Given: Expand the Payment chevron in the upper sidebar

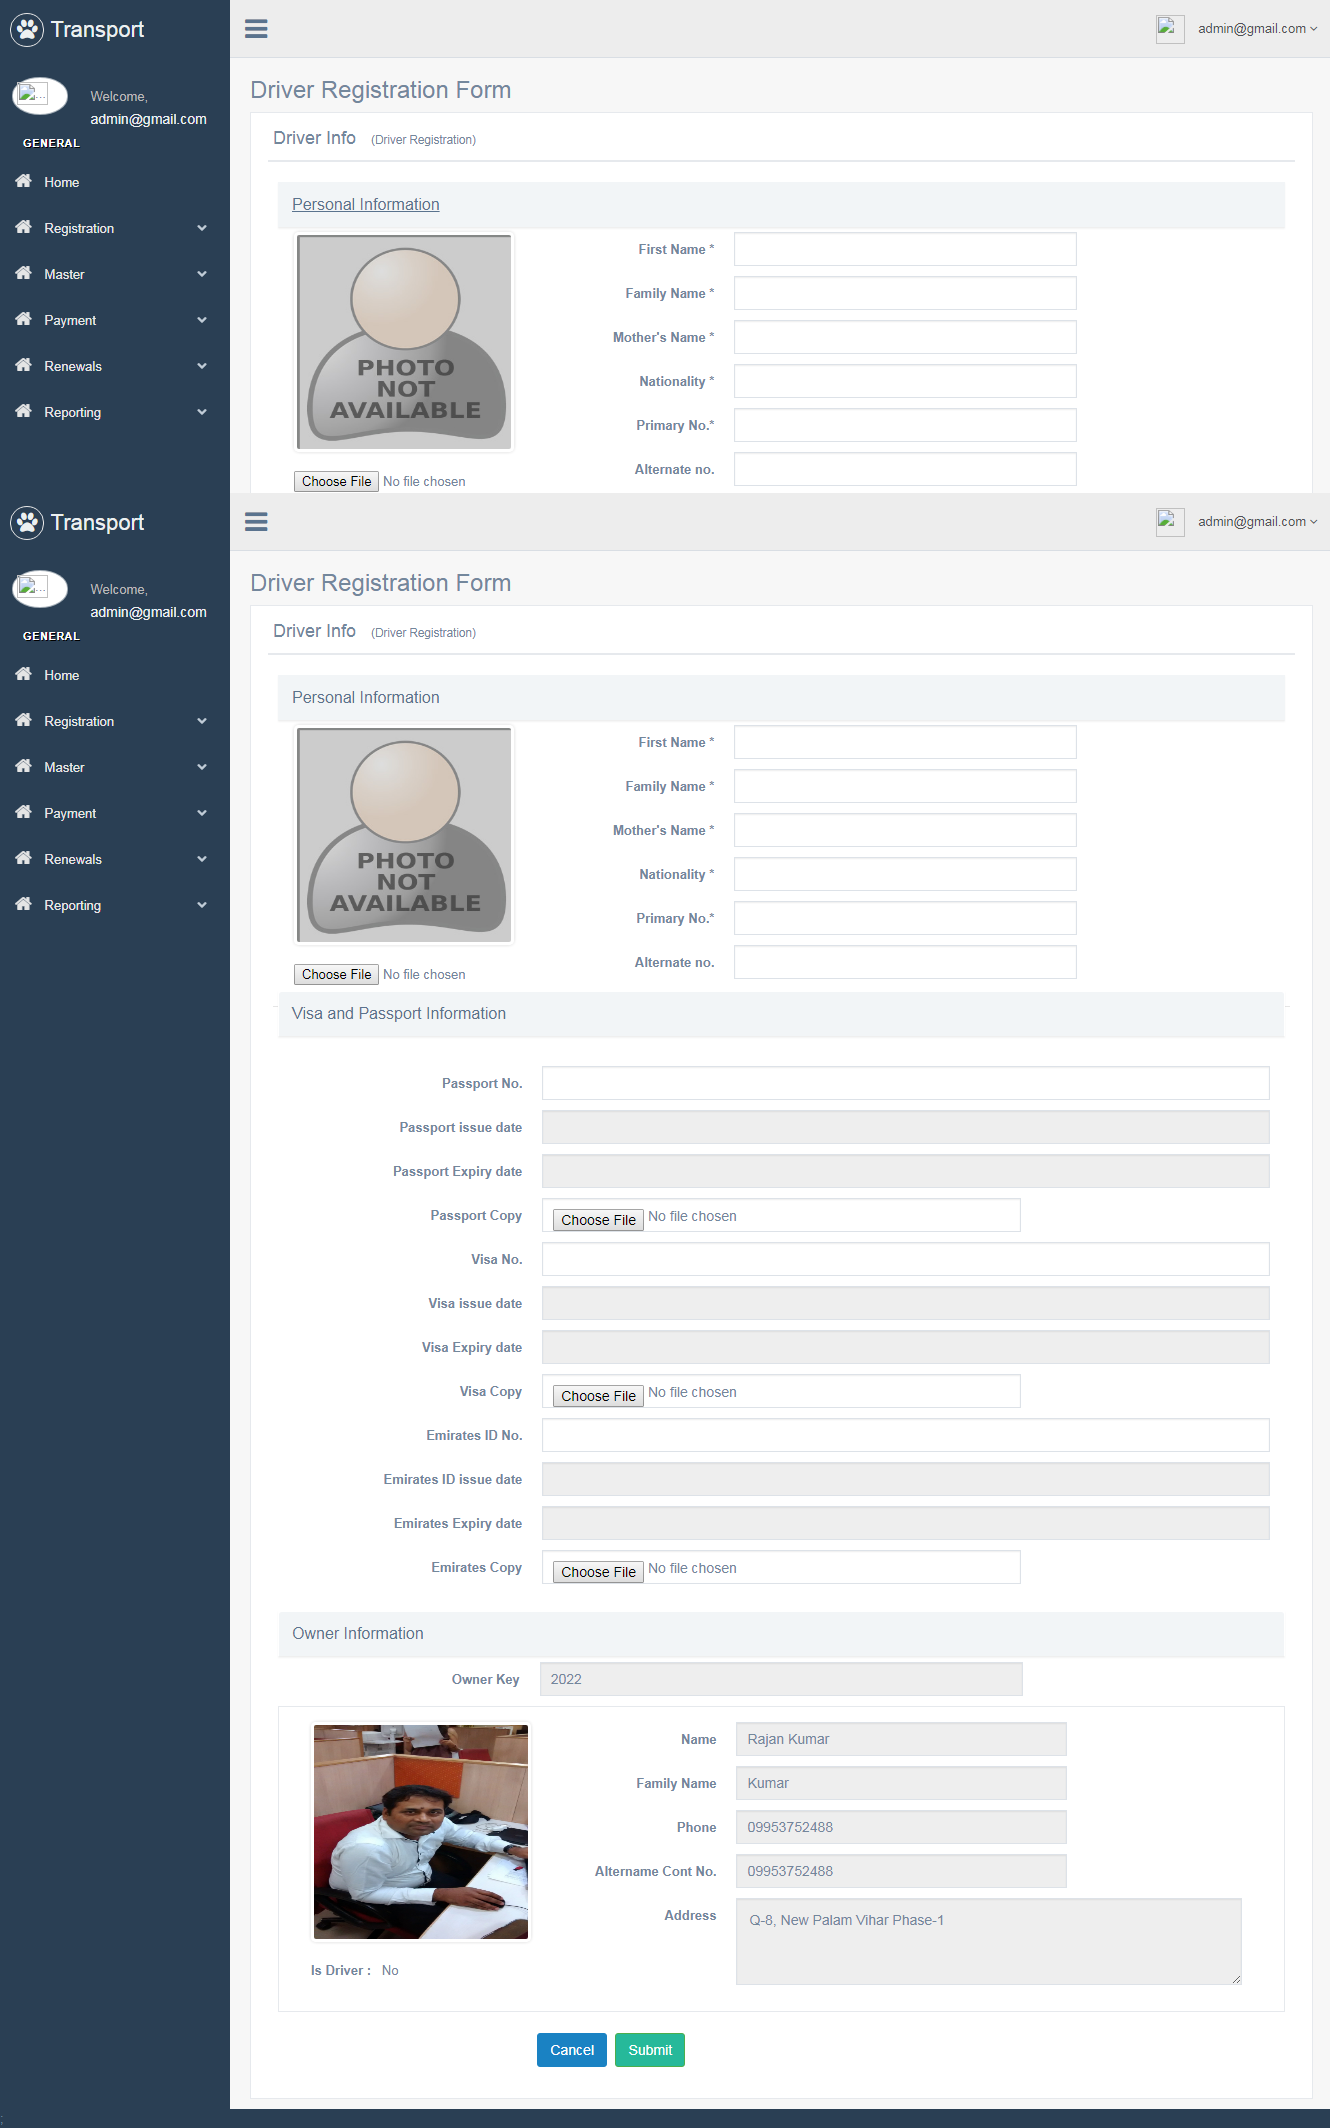Looking at the screenshot, I should (202, 320).
